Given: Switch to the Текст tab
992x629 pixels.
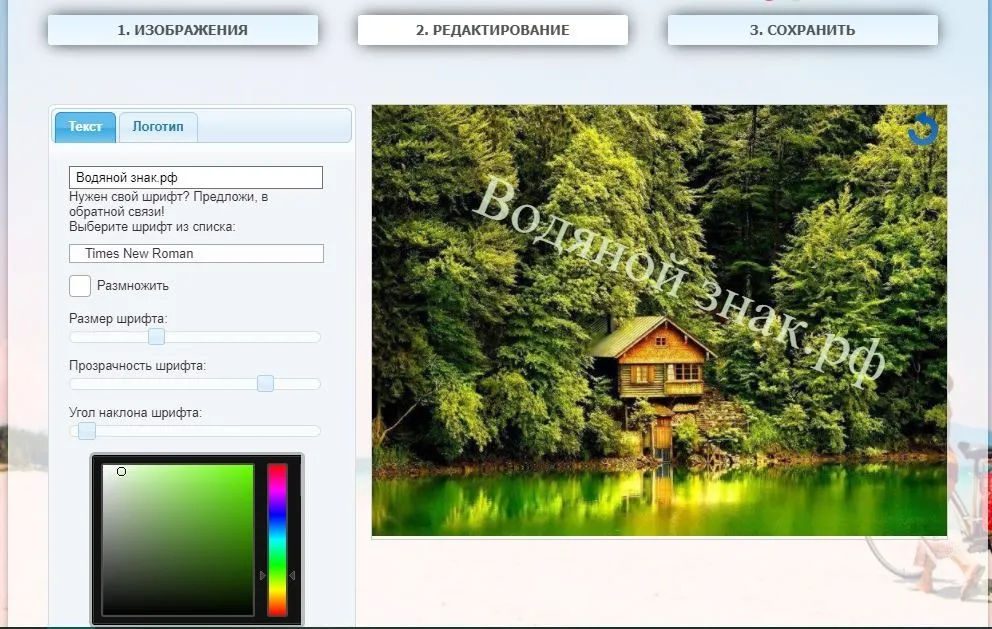Looking at the screenshot, I should 85,127.
